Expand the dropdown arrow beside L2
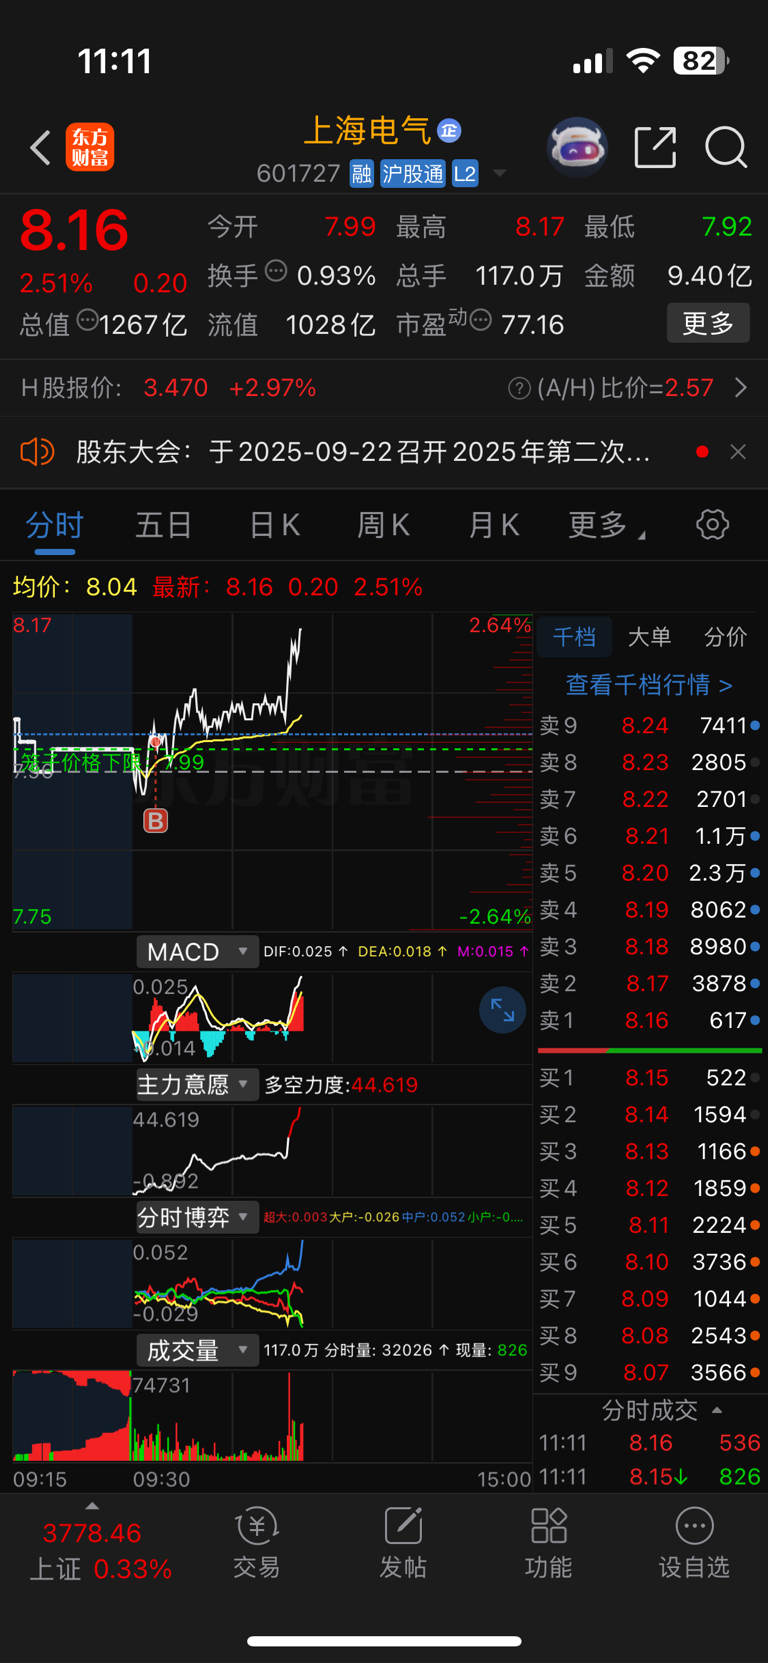This screenshot has width=768, height=1663. (x=499, y=174)
